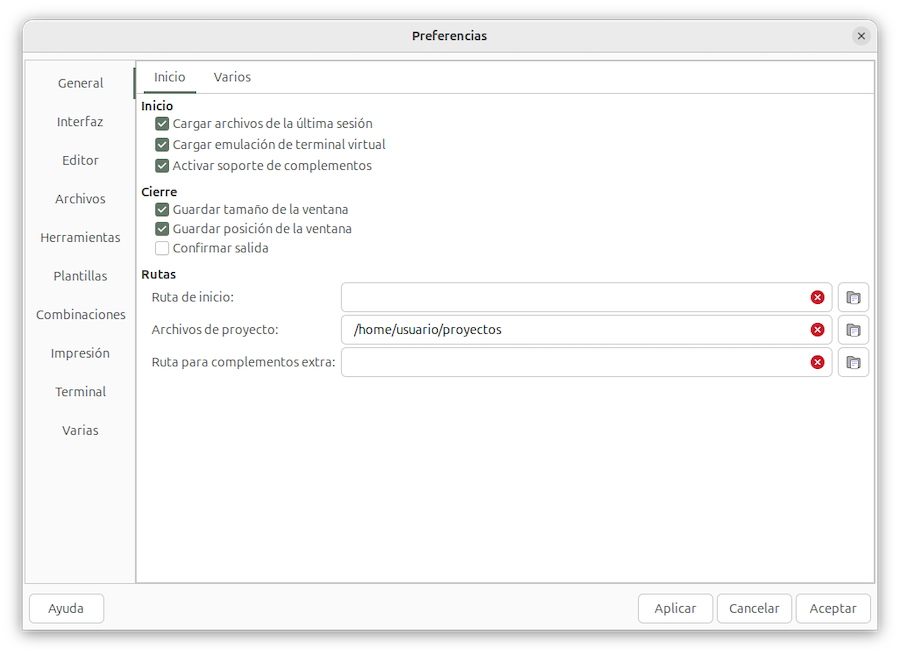900x655 pixels.
Task: Open Ayuda for preferences
Action: point(66,608)
